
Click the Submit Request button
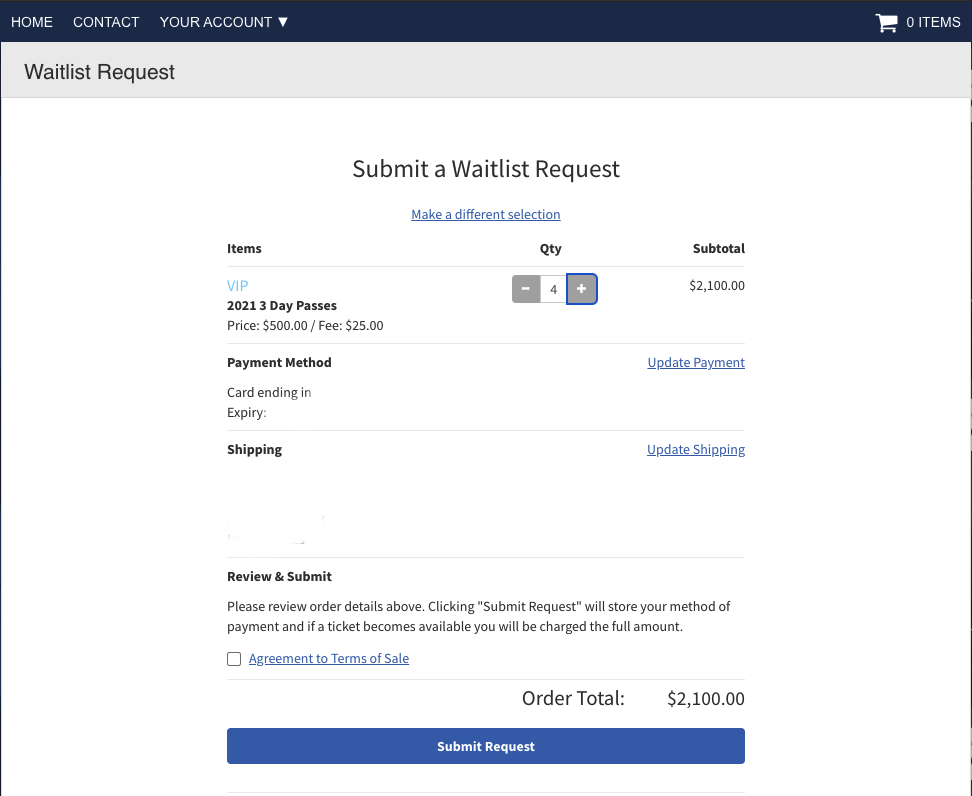click(x=485, y=746)
